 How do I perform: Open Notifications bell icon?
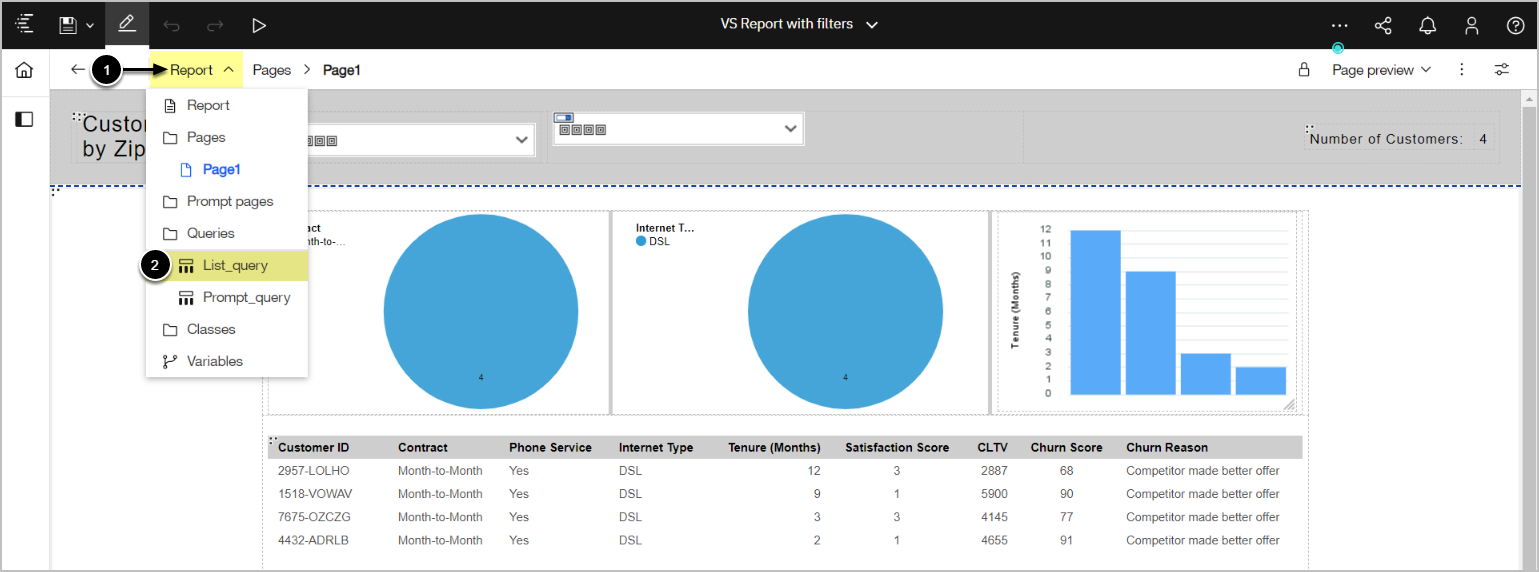coord(1427,25)
